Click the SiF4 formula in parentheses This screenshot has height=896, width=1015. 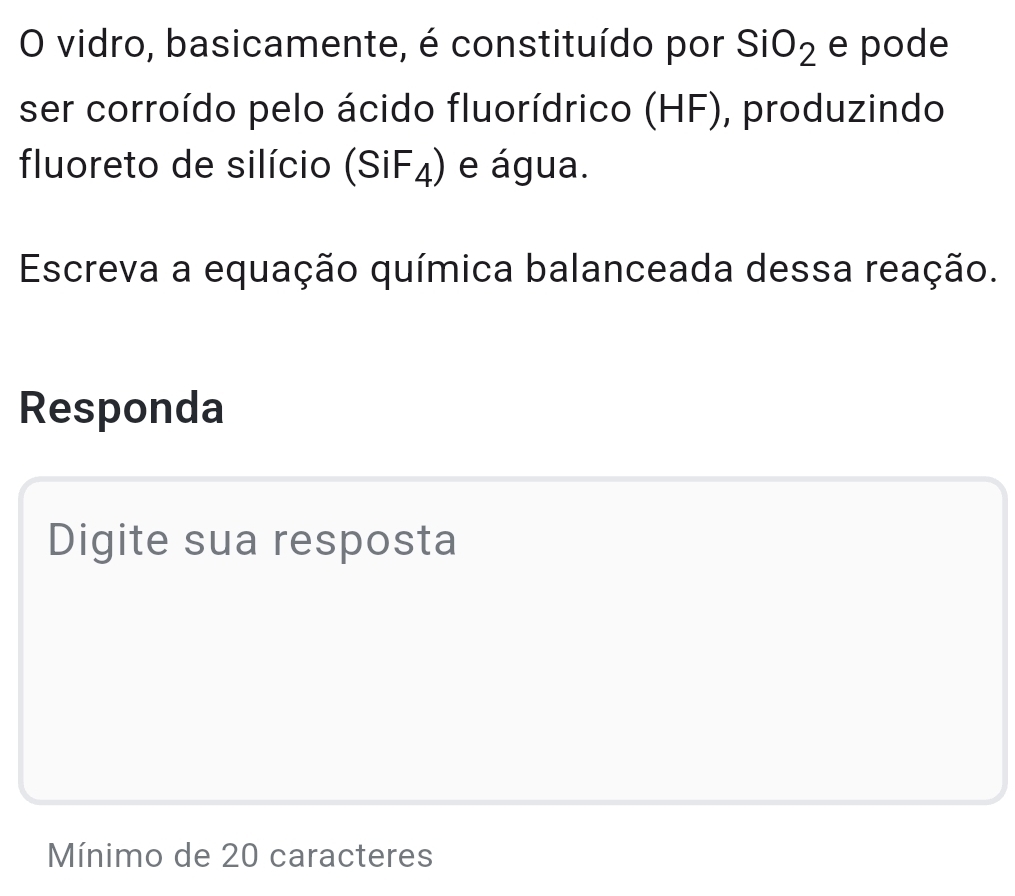[396, 166]
